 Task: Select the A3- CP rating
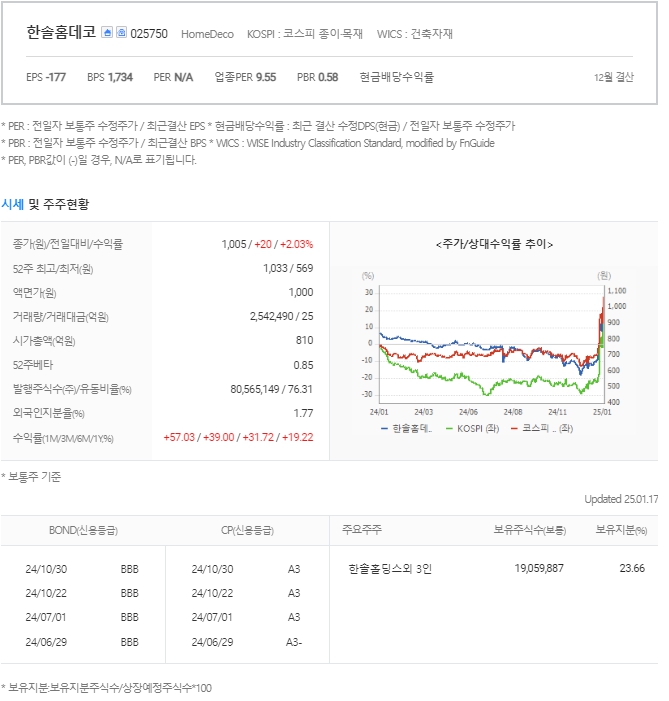pyautogui.click(x=294, y=642)
